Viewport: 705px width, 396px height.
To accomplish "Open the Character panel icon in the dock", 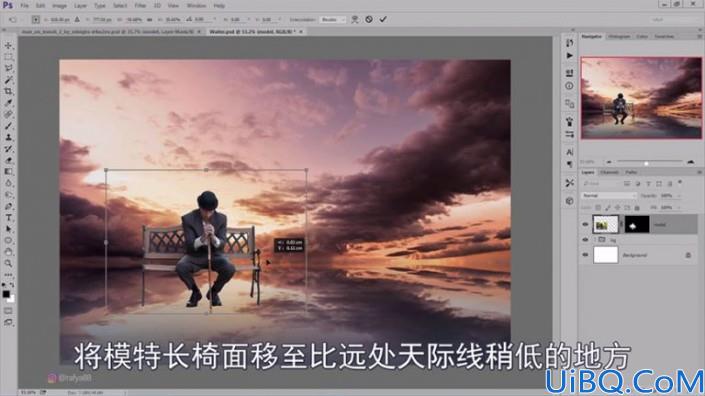I will pyautogui.click(x=570, y=152).
